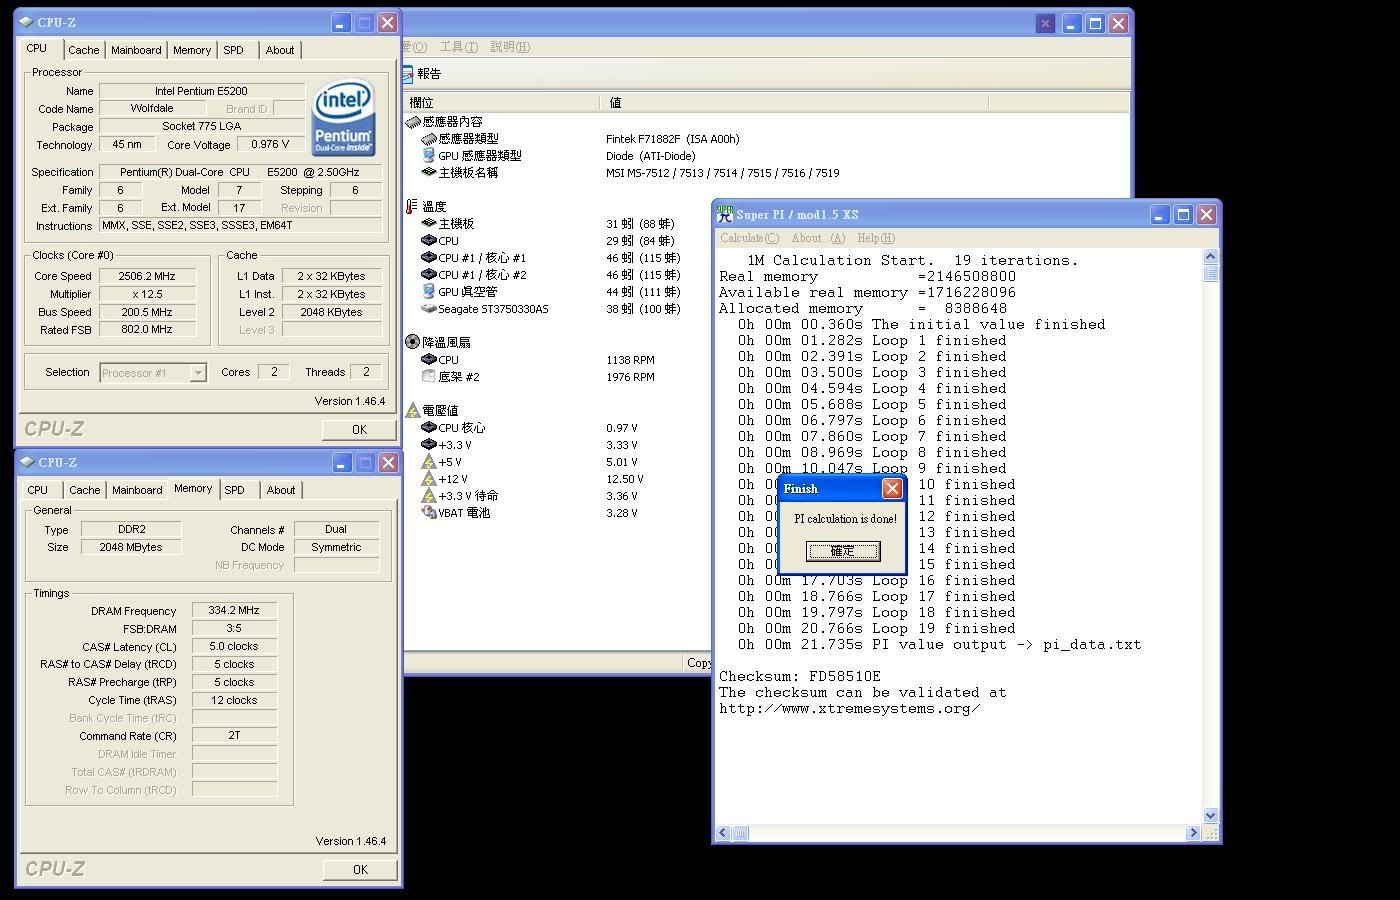Click the Copy button at the monitor's bottom
The height and width of the screenshot is (900, 1400).
pos(698,662)
